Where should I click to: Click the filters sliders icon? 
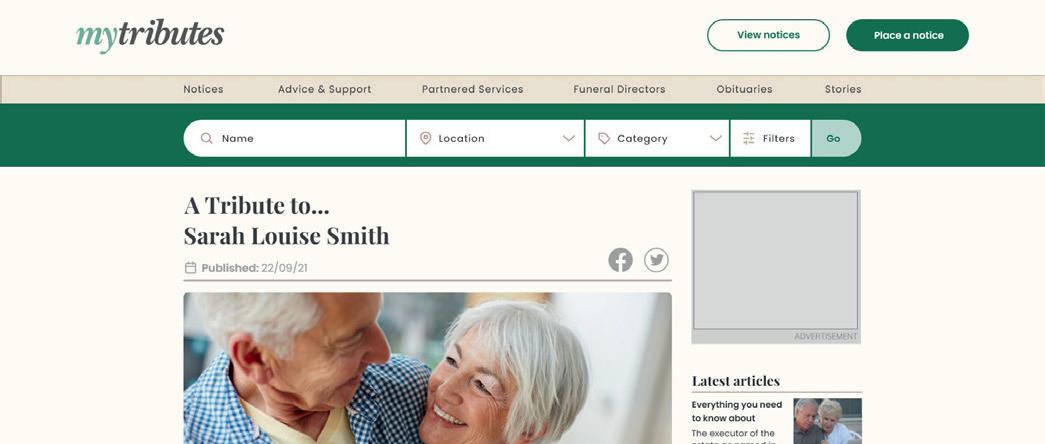click(x=749, y=138)
